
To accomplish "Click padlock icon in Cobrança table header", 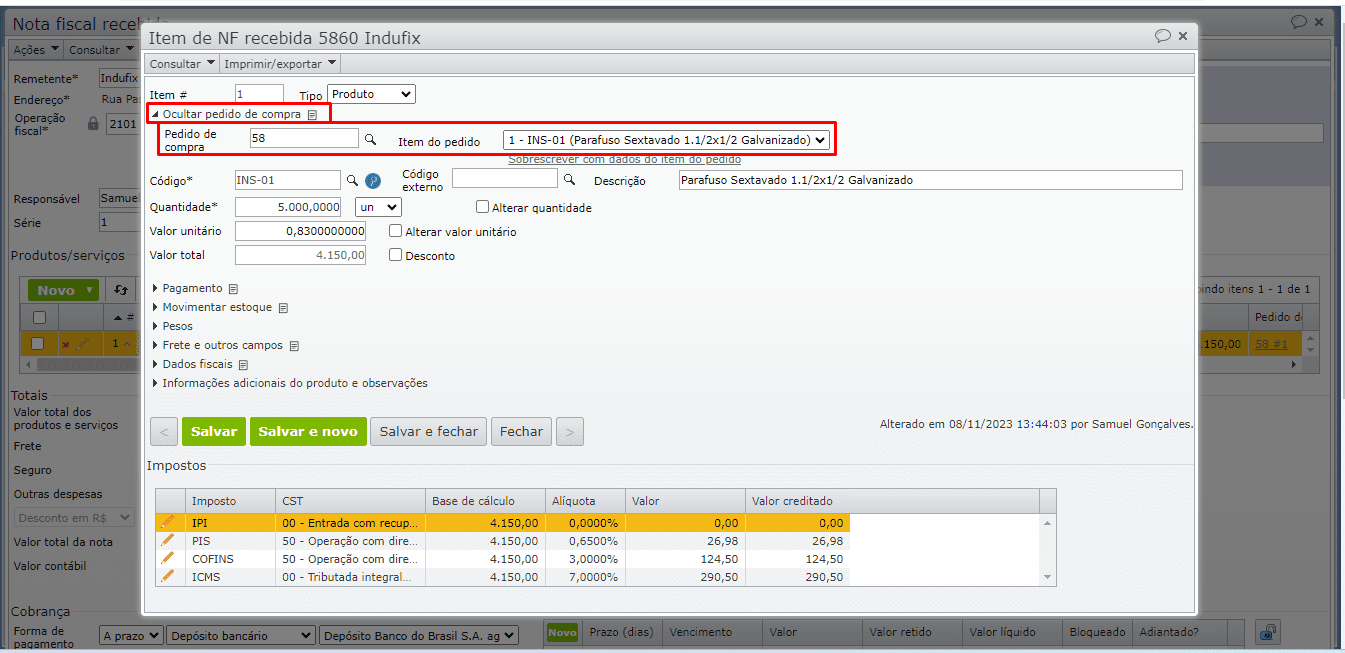I will (1267, 632).
